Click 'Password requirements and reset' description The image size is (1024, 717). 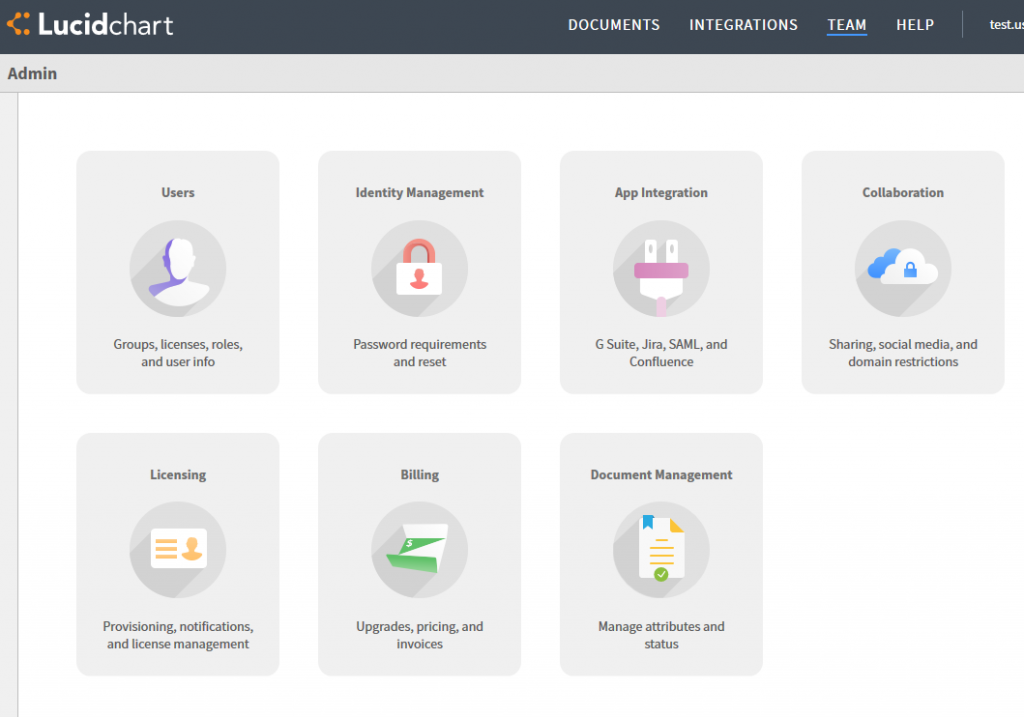click(419, 353)
